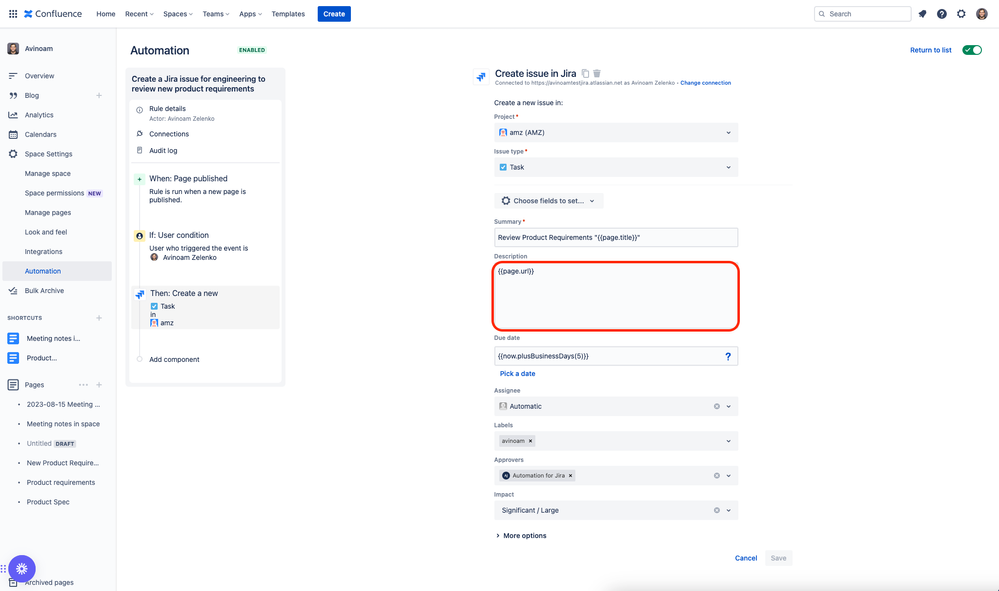Open Connections in the rule panel
Image resolution: width=999 pixels, height=591 pixels.
[x=169, y=134]
